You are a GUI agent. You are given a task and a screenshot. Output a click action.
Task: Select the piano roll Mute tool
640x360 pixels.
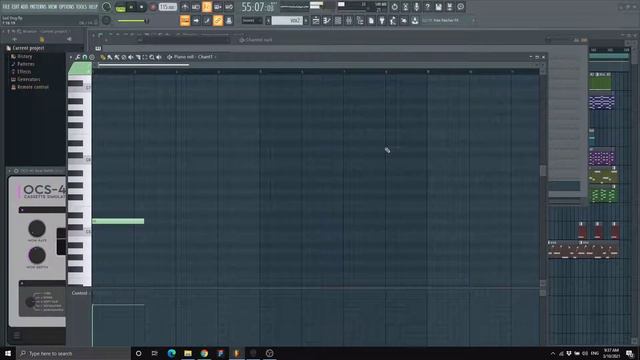click(131, 57)
